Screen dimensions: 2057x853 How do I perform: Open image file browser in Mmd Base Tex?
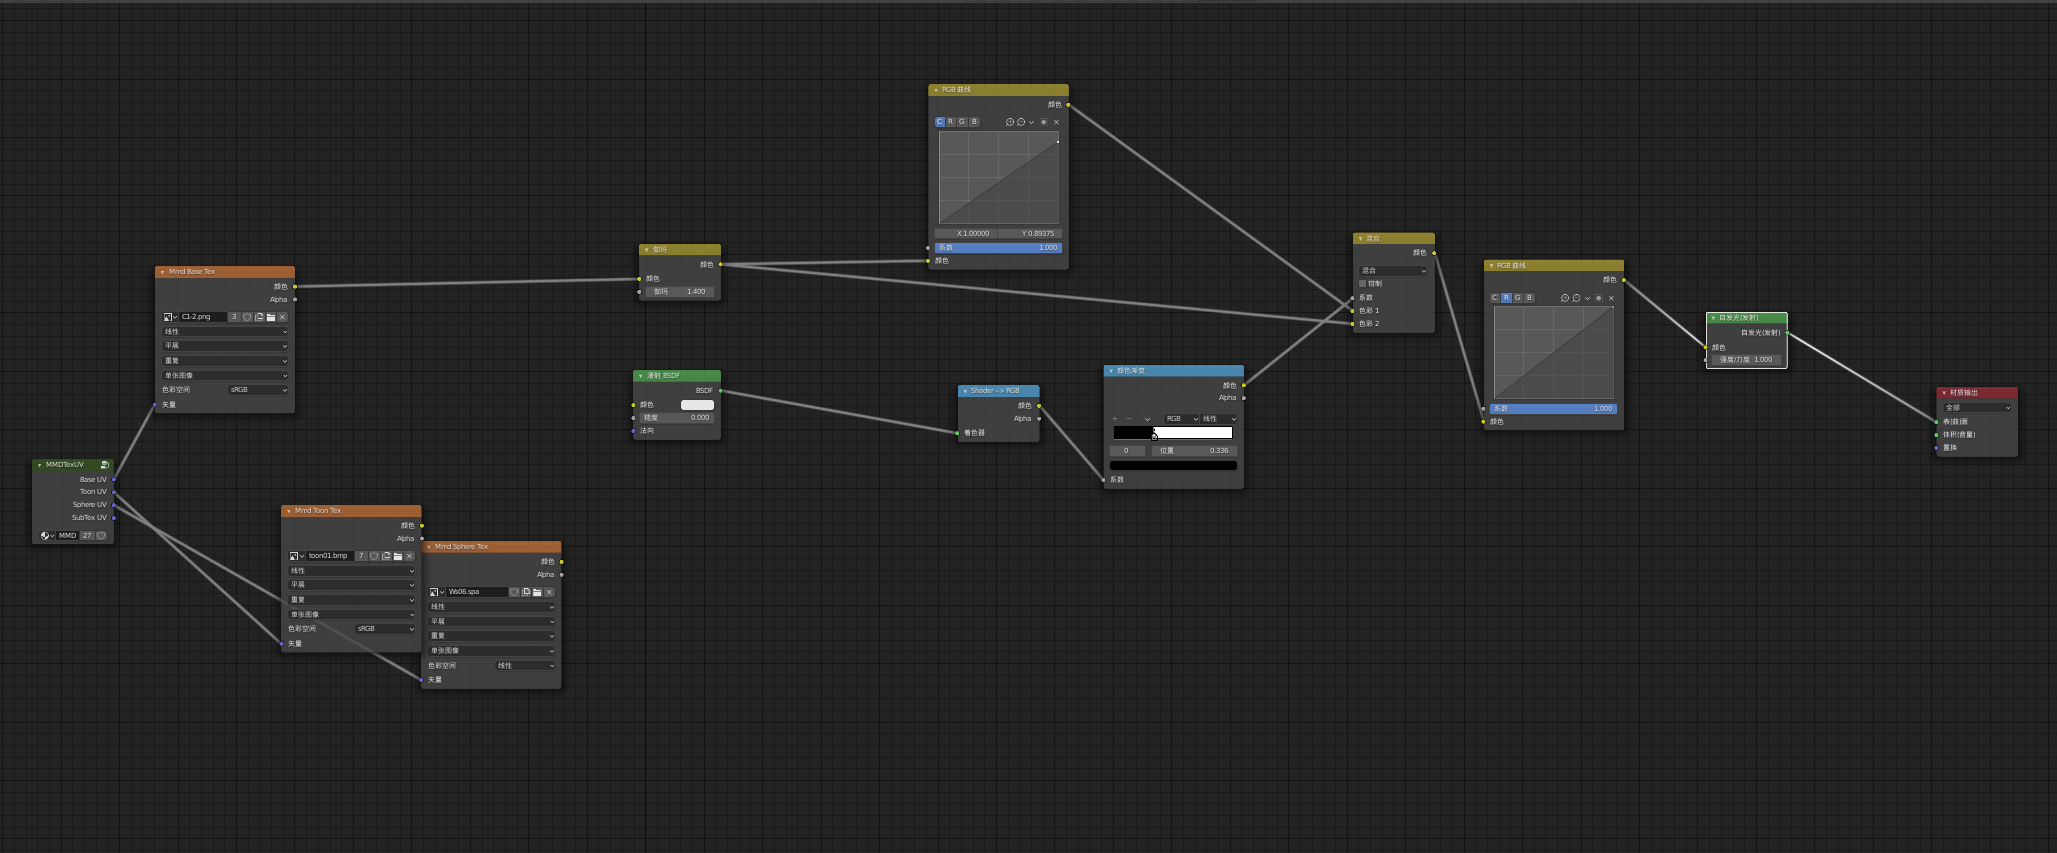[x=271, y=317]
